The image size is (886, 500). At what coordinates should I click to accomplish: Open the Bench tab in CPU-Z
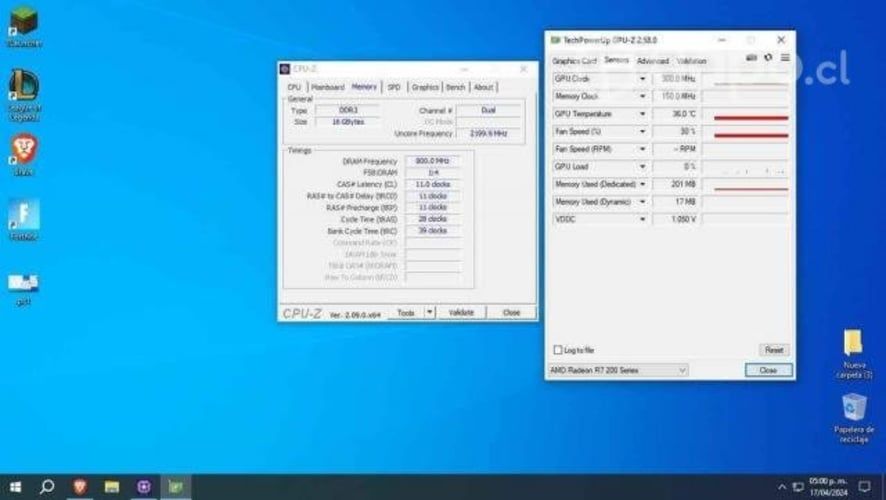pyautogui.click(x=455, y=87)
